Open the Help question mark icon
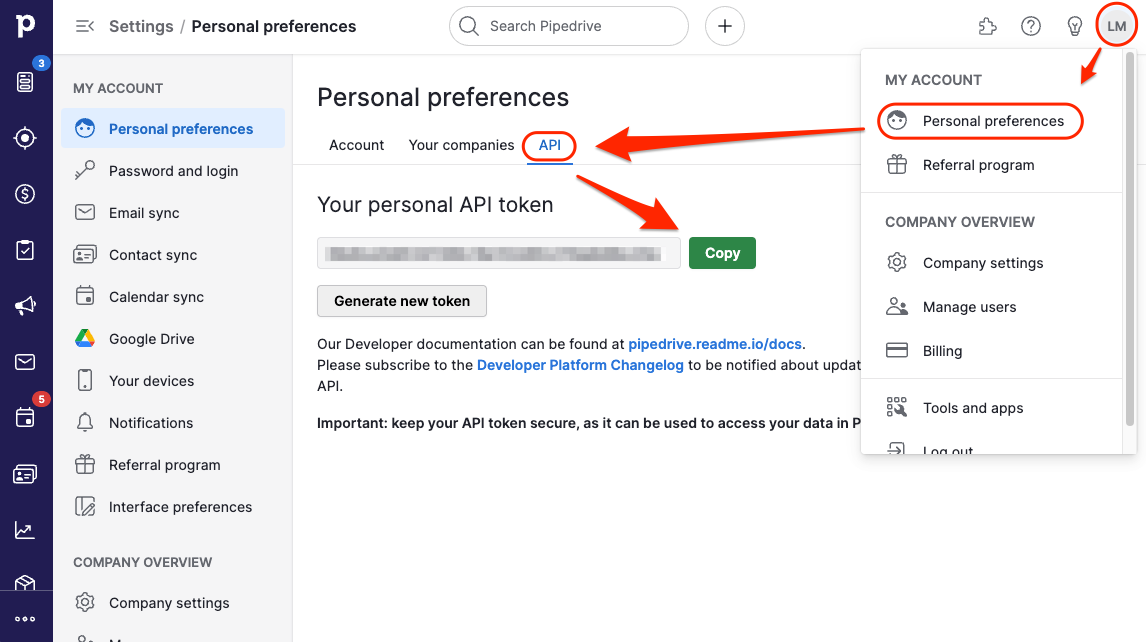 1031,26
